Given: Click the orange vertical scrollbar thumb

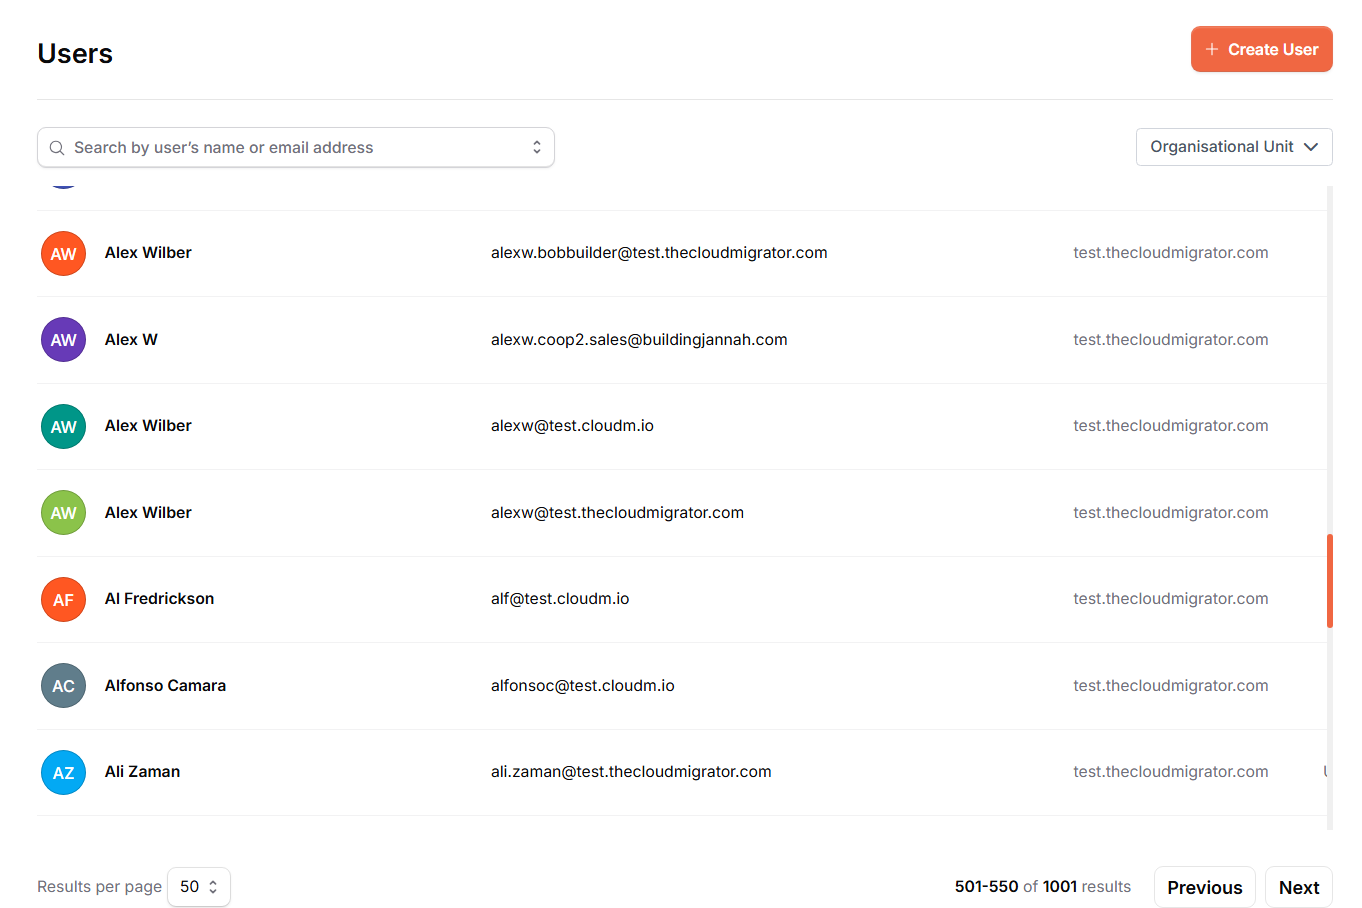Looking at the screenshot, I should [1330, 581].
